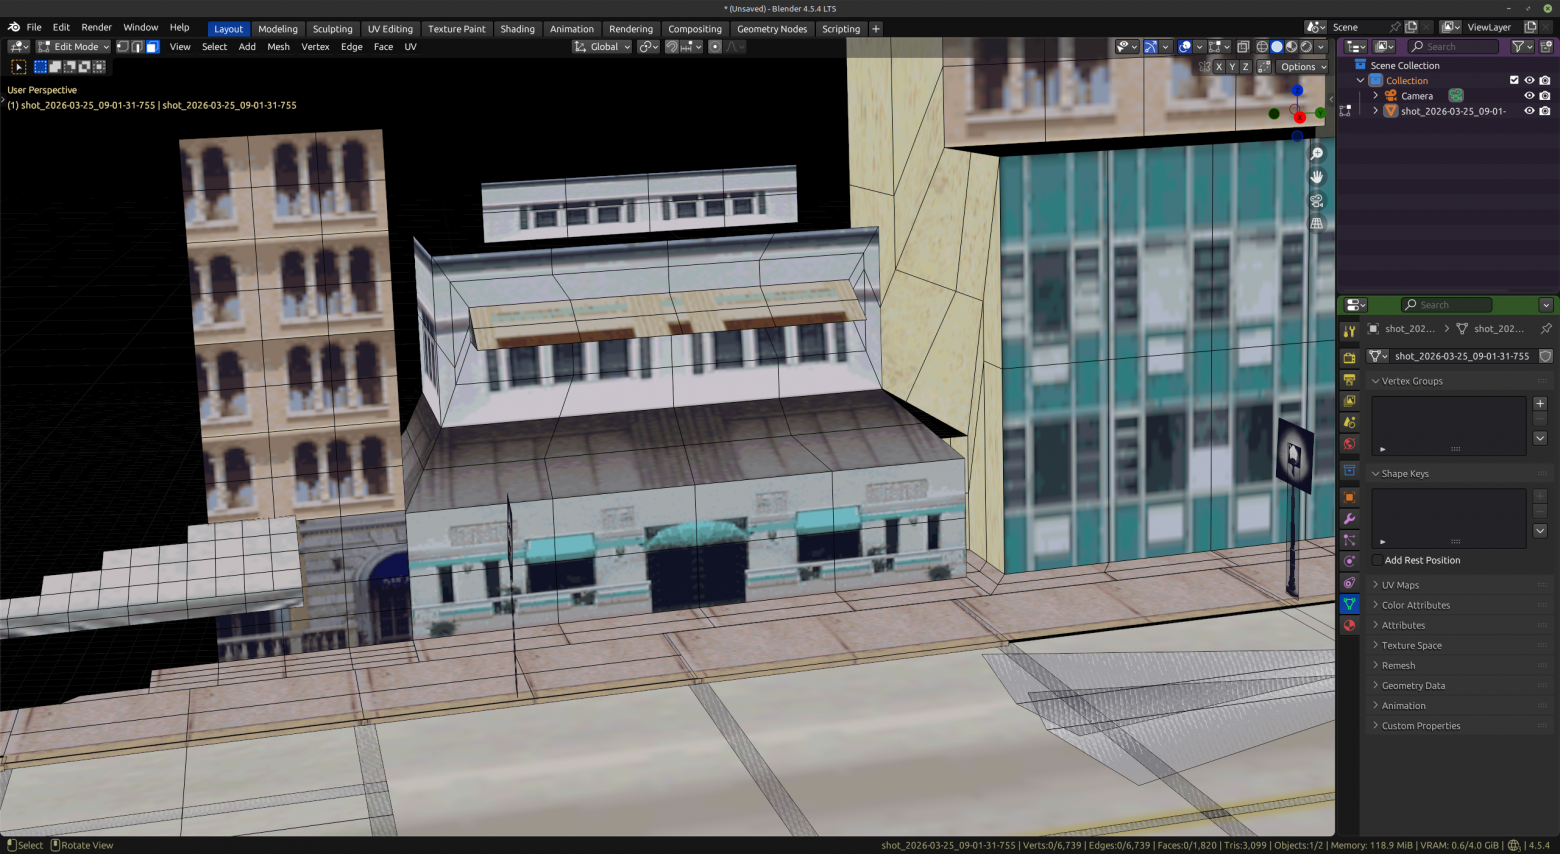Toggle camera view icon in viewport

1317,200
